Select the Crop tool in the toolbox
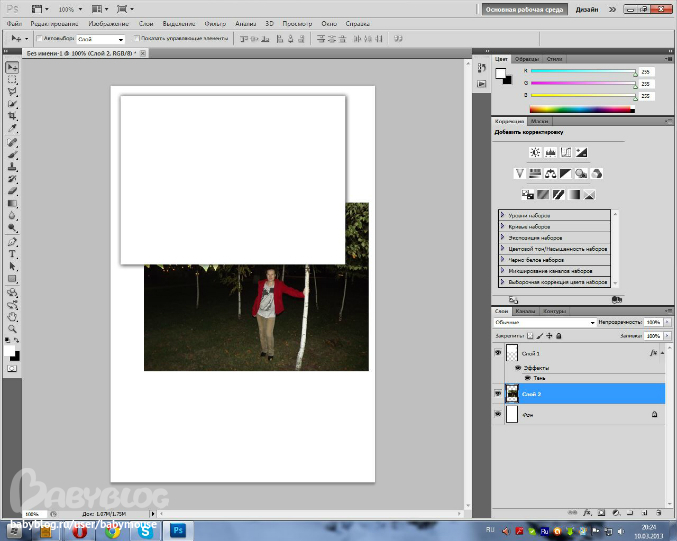Viewport: 677px width, 541px height. coord(13,116)
